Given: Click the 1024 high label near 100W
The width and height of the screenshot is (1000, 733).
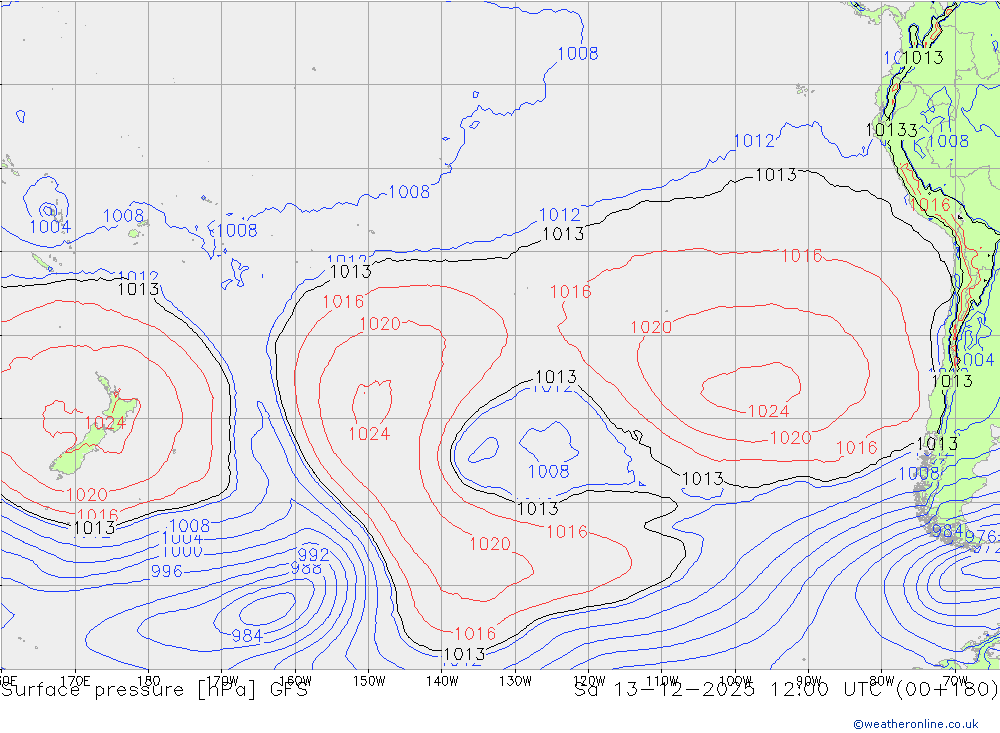Looking at the screenshot, I should (768, 411).
